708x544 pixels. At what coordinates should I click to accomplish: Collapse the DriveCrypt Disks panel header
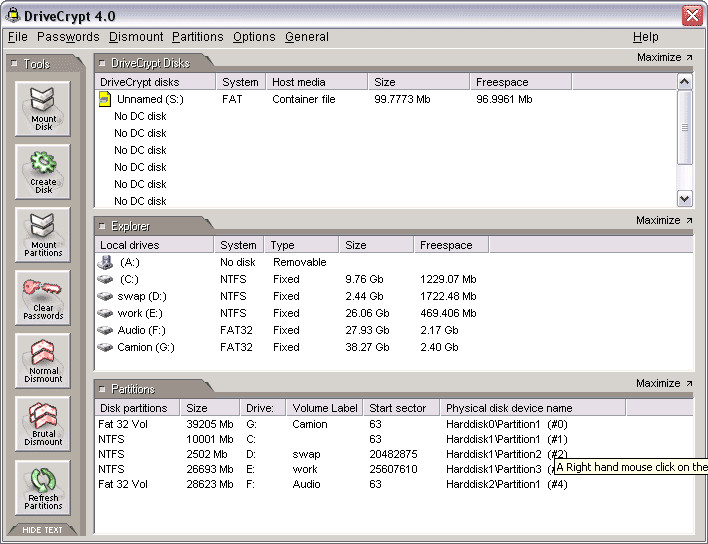(x=102, y=63)
